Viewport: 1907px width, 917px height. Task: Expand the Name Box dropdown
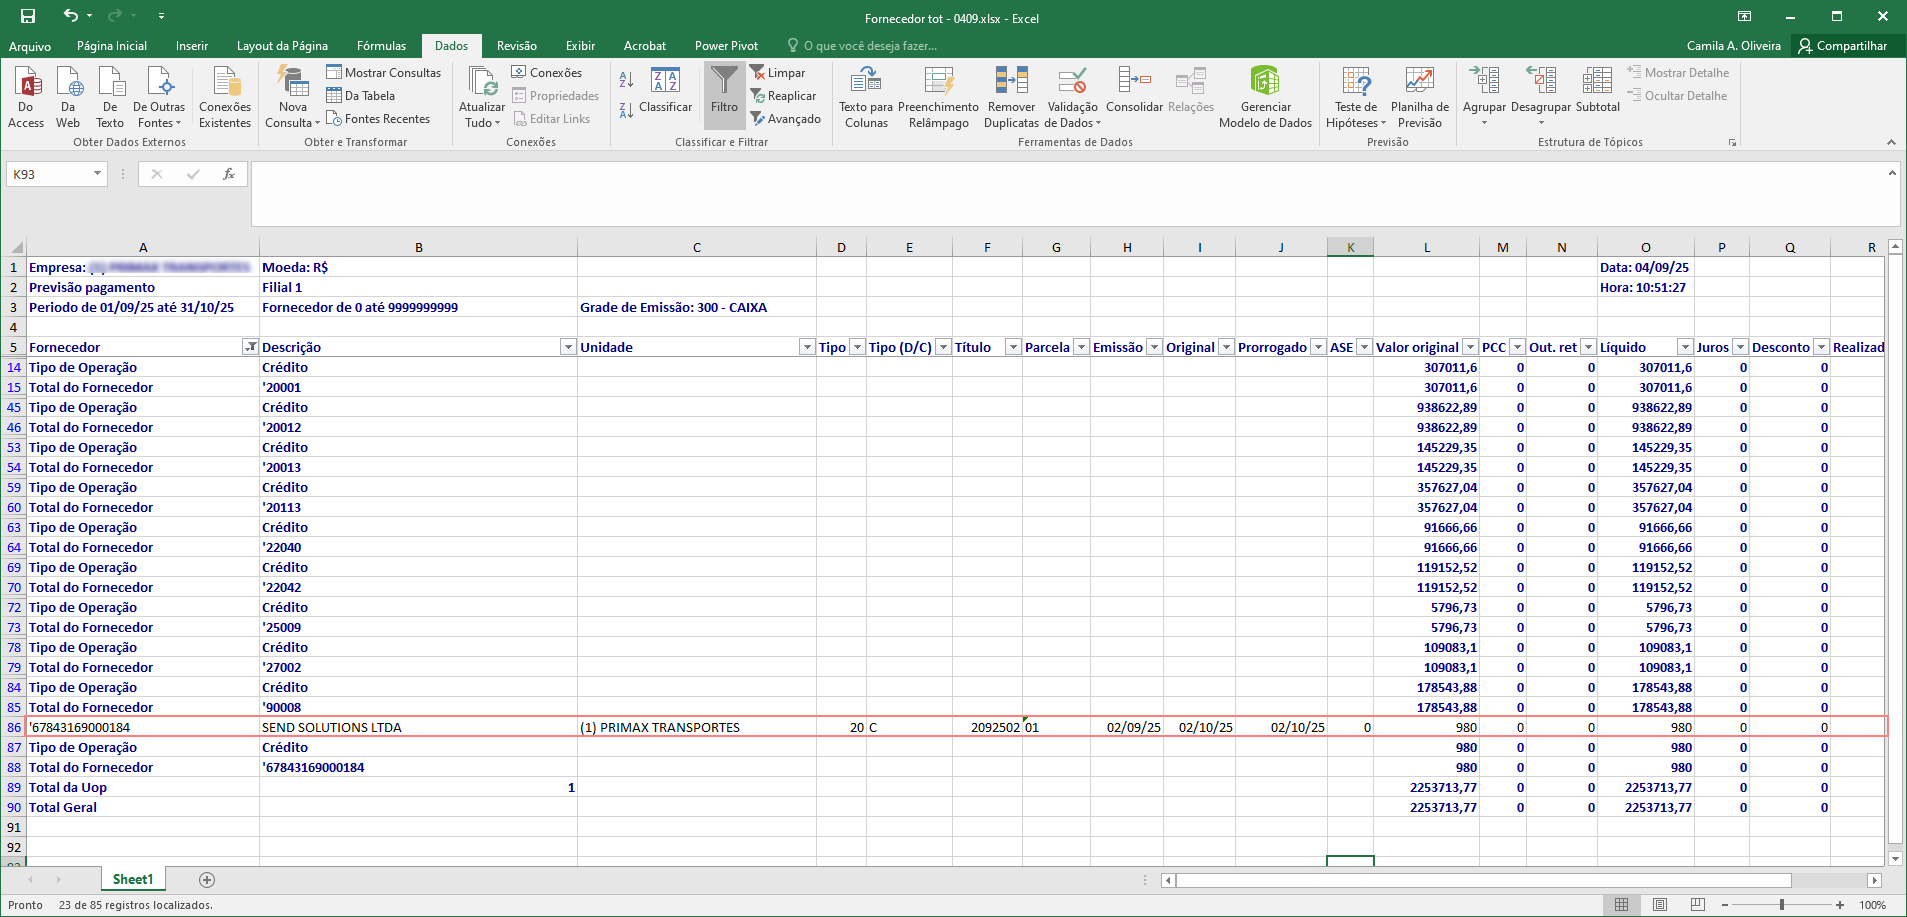click(x=97, y=174)
